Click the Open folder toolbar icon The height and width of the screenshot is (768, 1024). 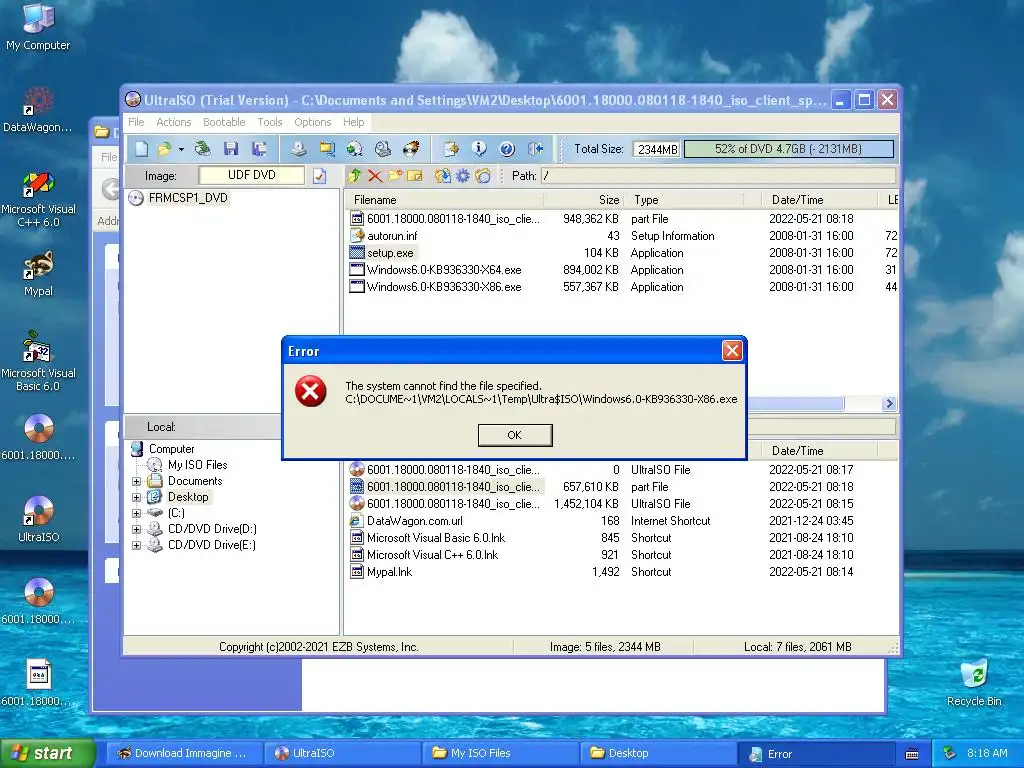(x=163, y=149)
